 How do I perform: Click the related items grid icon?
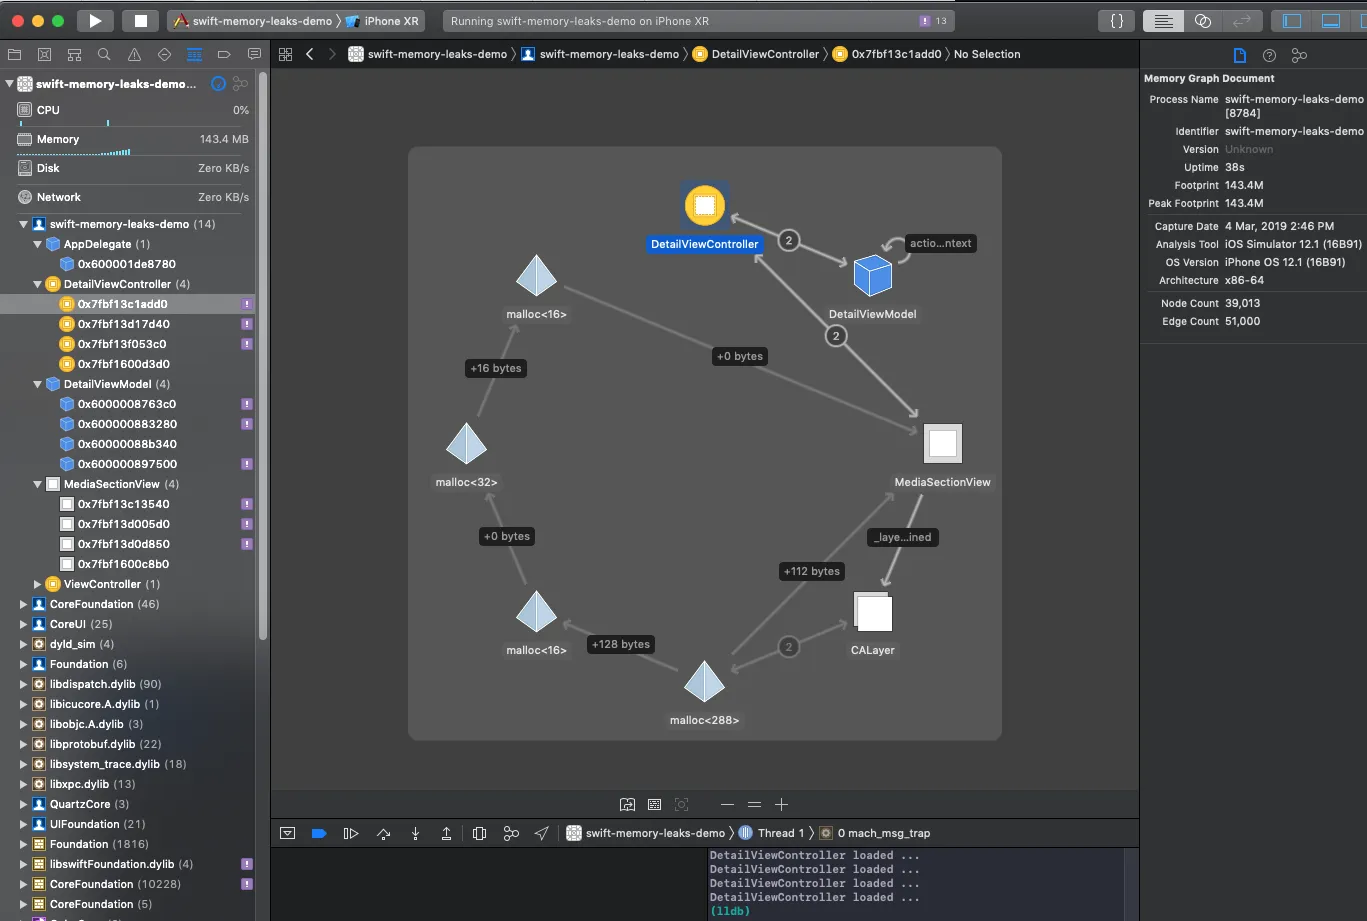point(286,54)
